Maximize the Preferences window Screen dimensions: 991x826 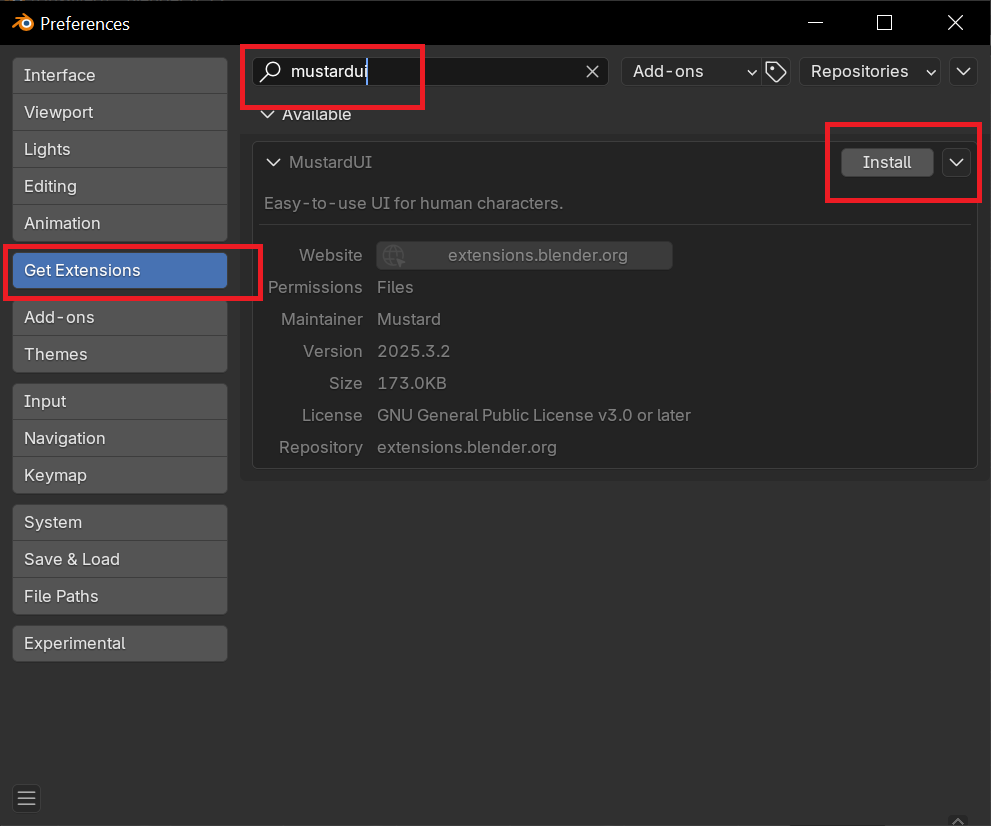[884, 23]
